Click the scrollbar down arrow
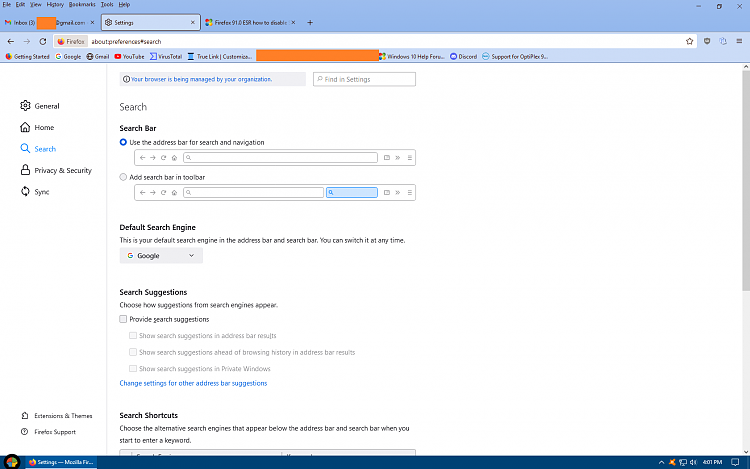The width and height of the screenshot is (750, 469). point(746,452)
